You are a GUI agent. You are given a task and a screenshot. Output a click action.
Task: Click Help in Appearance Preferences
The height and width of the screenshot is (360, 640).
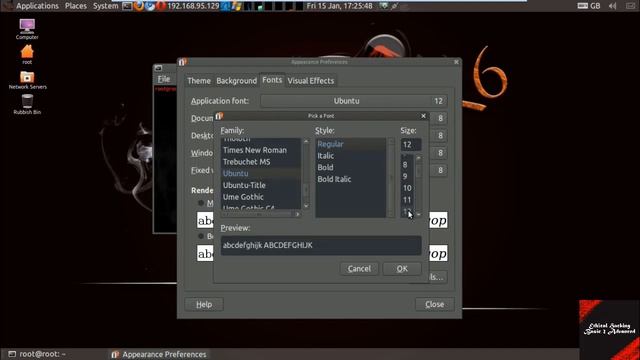tap(204, 304)
